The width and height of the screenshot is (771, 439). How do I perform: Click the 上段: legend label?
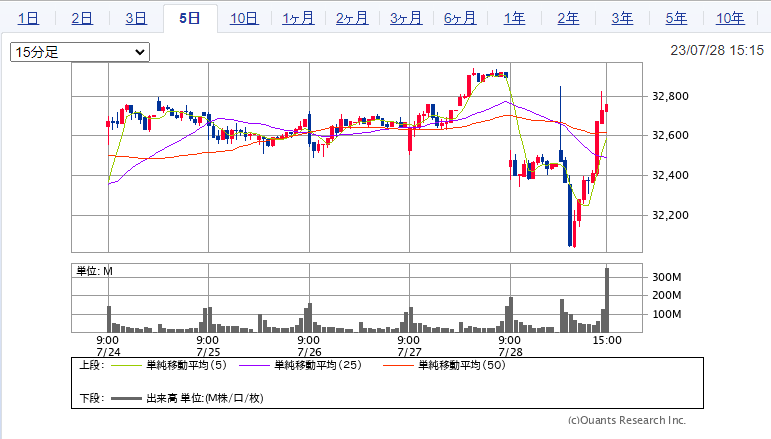click(92, 365)
